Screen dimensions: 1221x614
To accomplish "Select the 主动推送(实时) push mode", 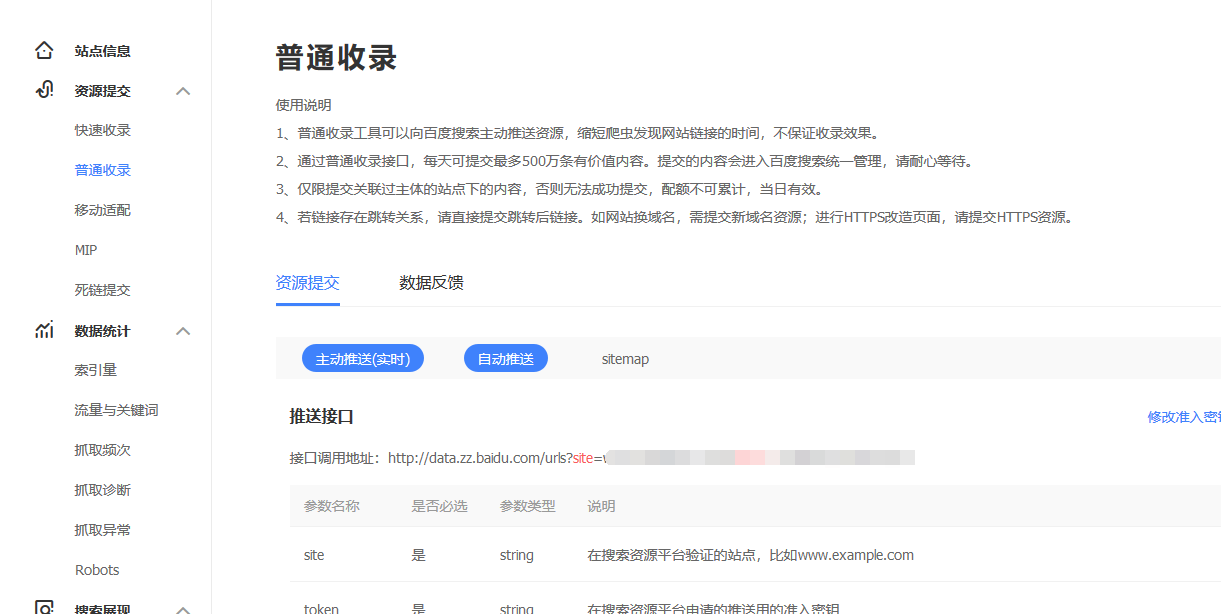I will 362,358.
